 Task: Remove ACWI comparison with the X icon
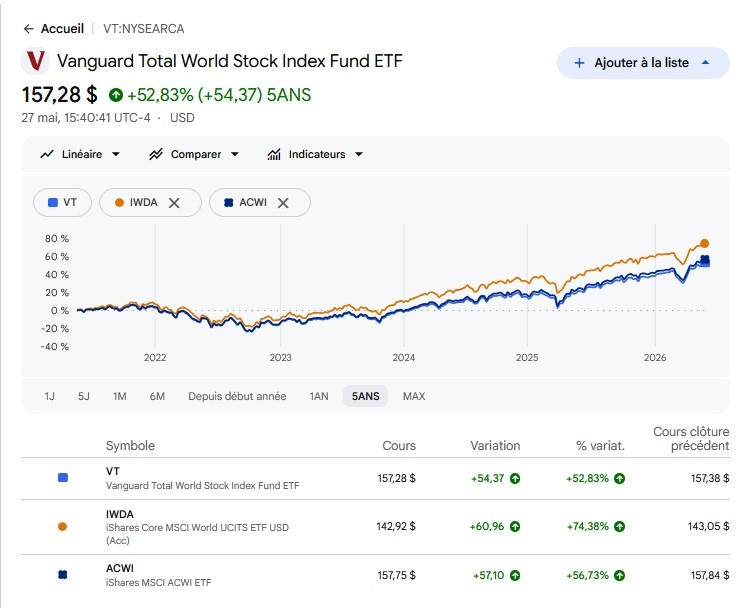click(283, 203)
